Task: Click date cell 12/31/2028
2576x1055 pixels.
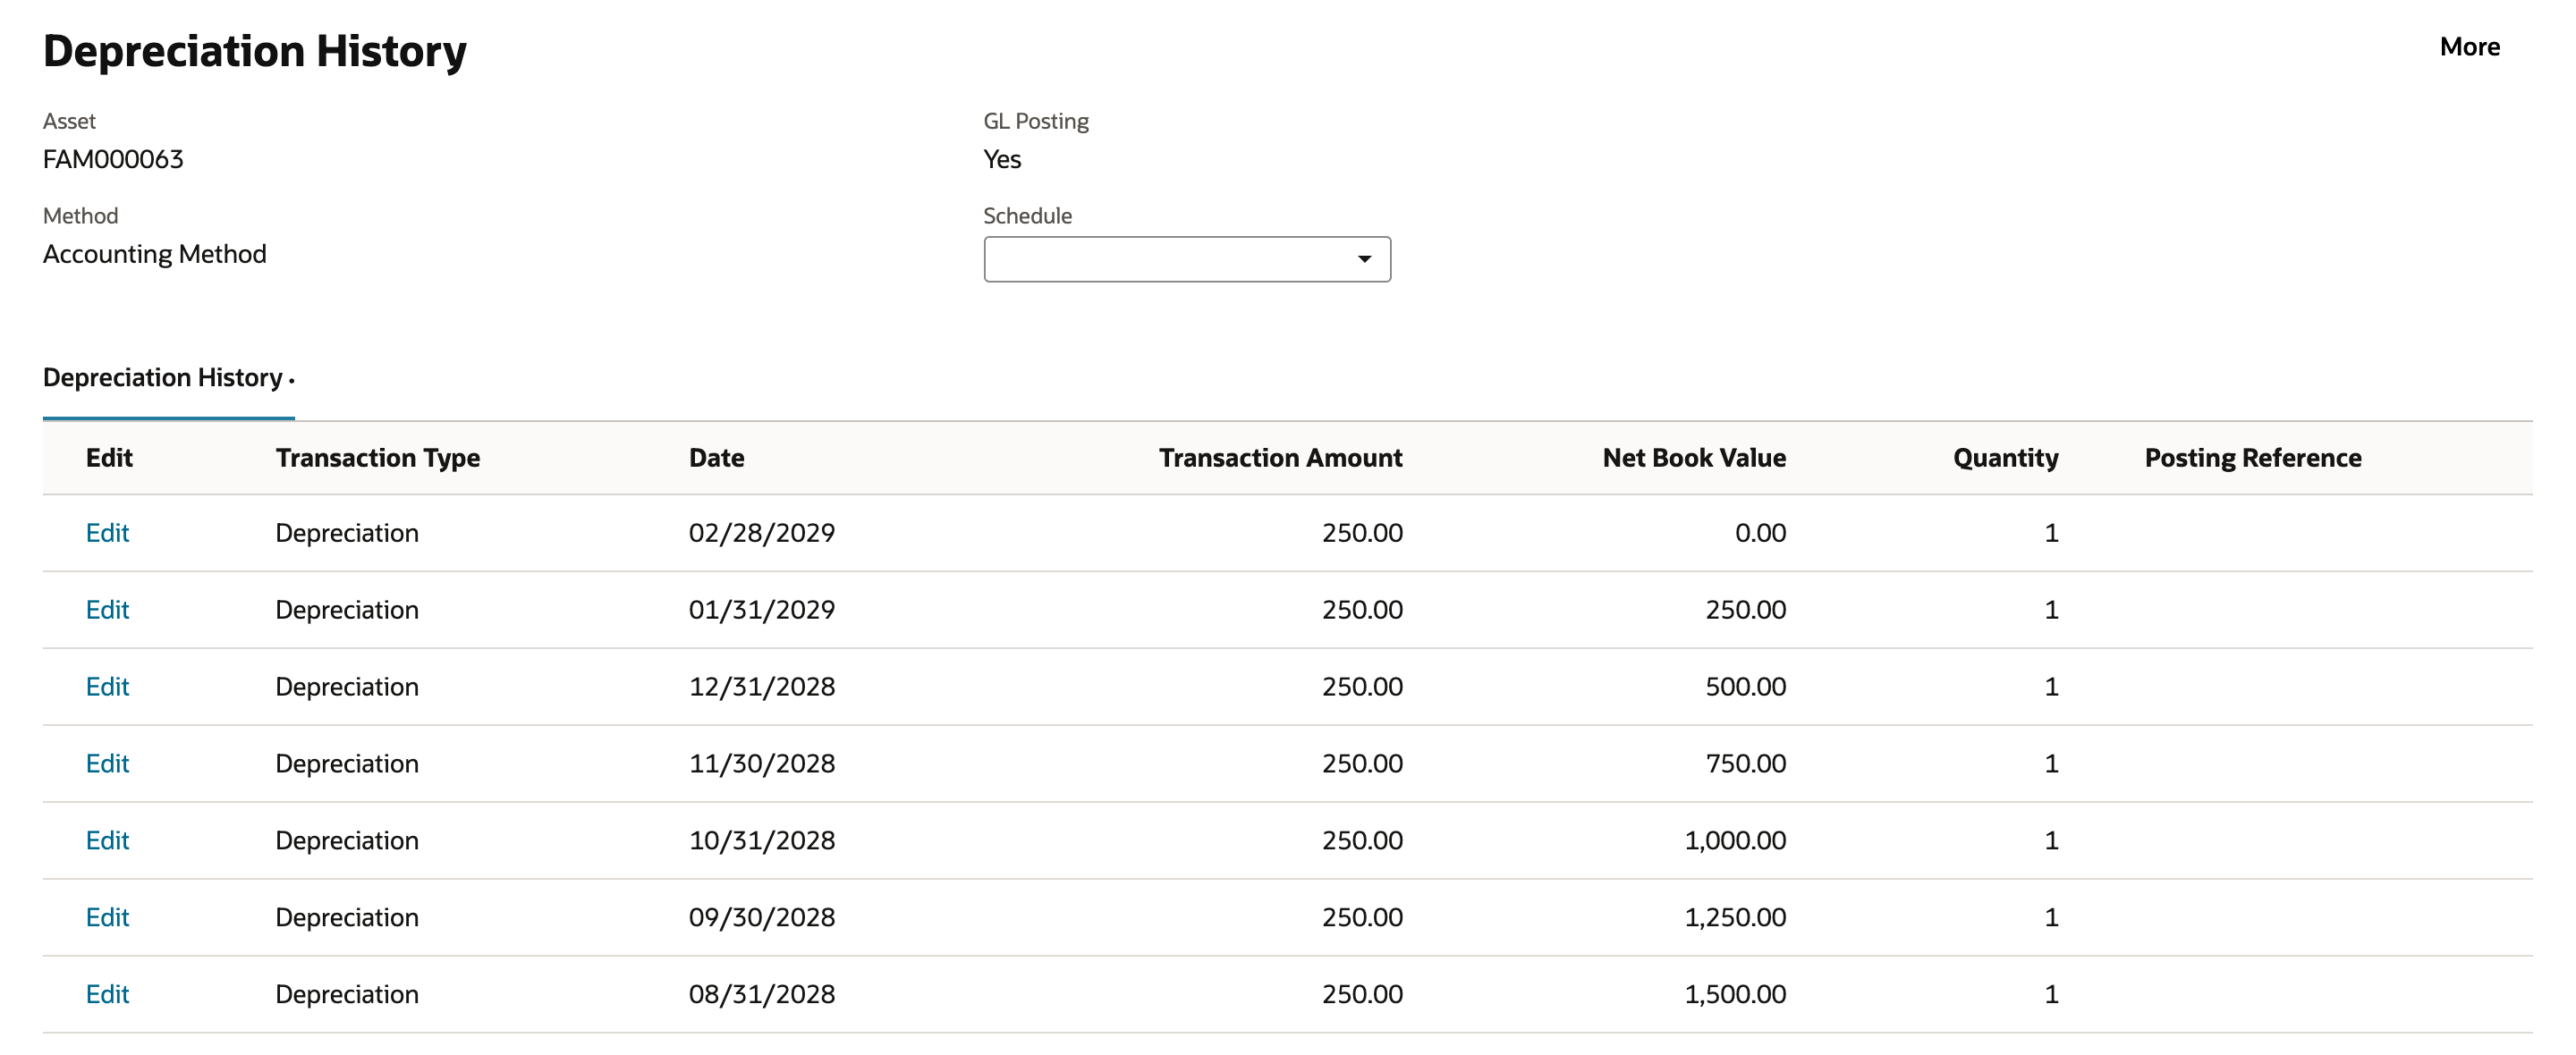Action: click(762, 687)
